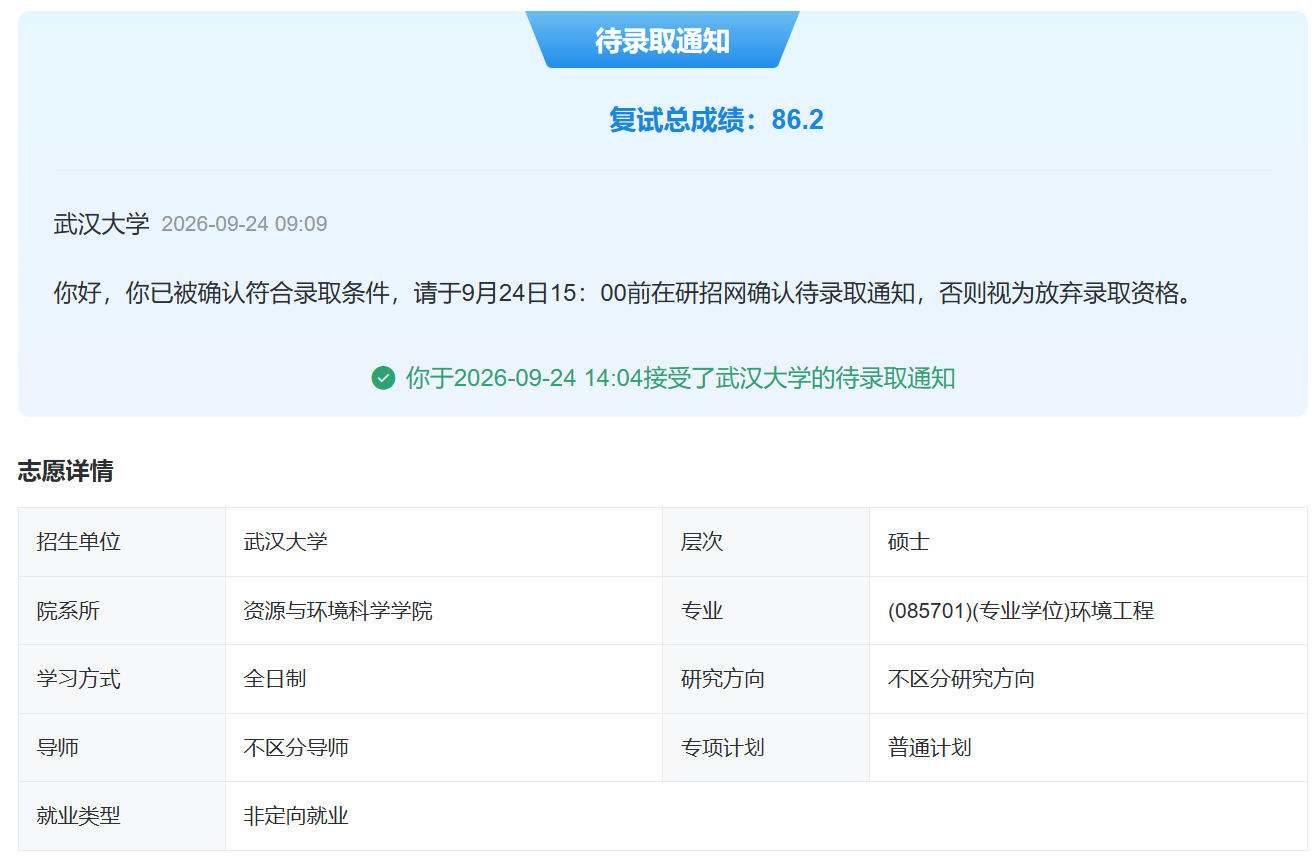
Task: Click the 待录取通知 banner header
Action: [662, 40]
